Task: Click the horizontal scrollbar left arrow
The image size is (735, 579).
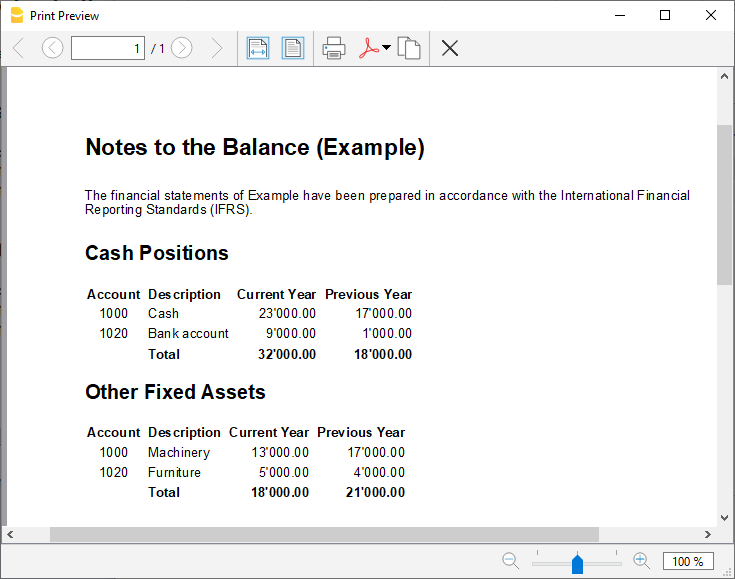Action: [x=10, y=535]
